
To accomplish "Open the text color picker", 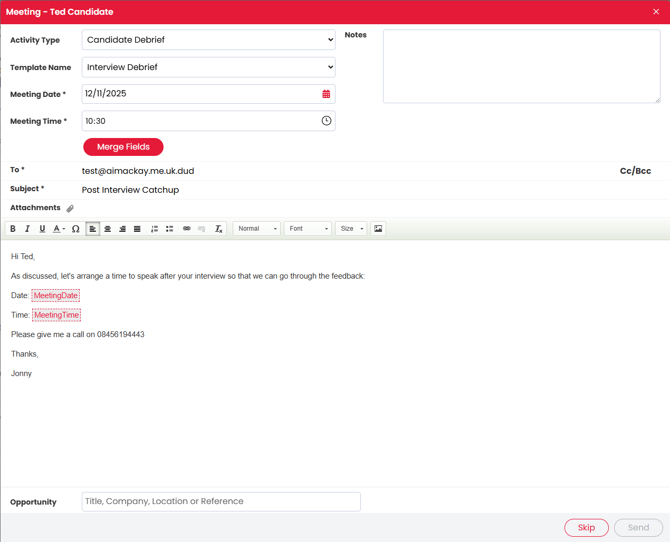I will (x=59, y=229).
